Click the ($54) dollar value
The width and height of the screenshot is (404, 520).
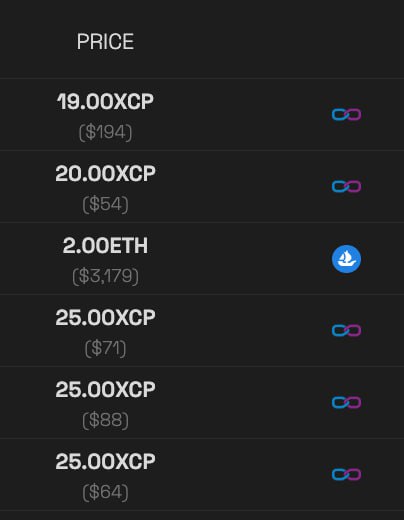pos(105,204)
